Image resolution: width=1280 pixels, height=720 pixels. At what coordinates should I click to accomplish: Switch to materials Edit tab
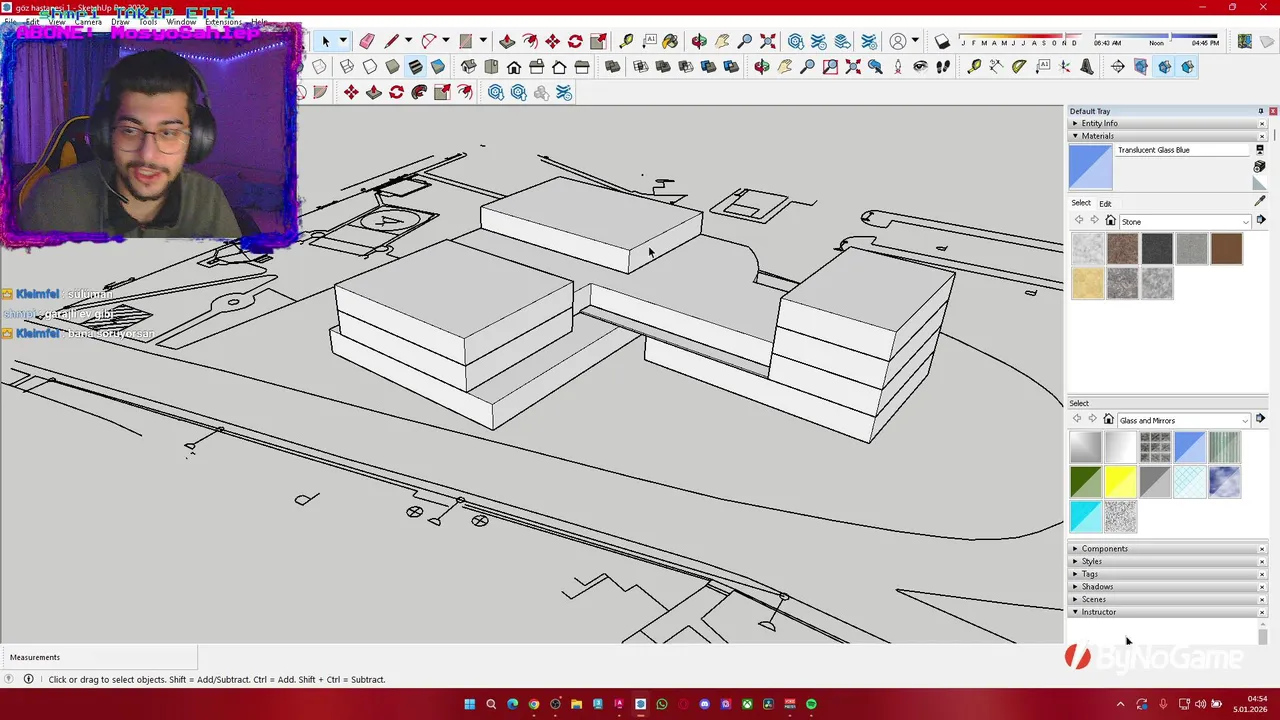[x=1105, y=203]
